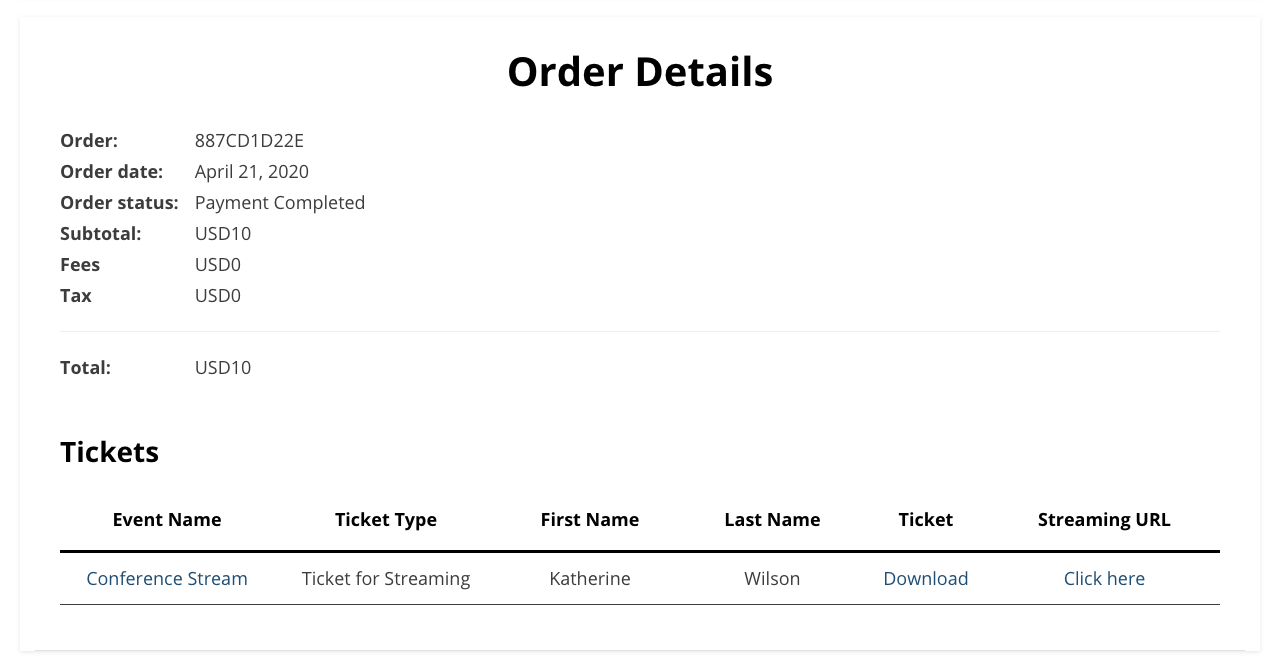The width and height of the screenshot is (1279, 666).
Task: Click the Order Details heading
Action: point(639,71)
